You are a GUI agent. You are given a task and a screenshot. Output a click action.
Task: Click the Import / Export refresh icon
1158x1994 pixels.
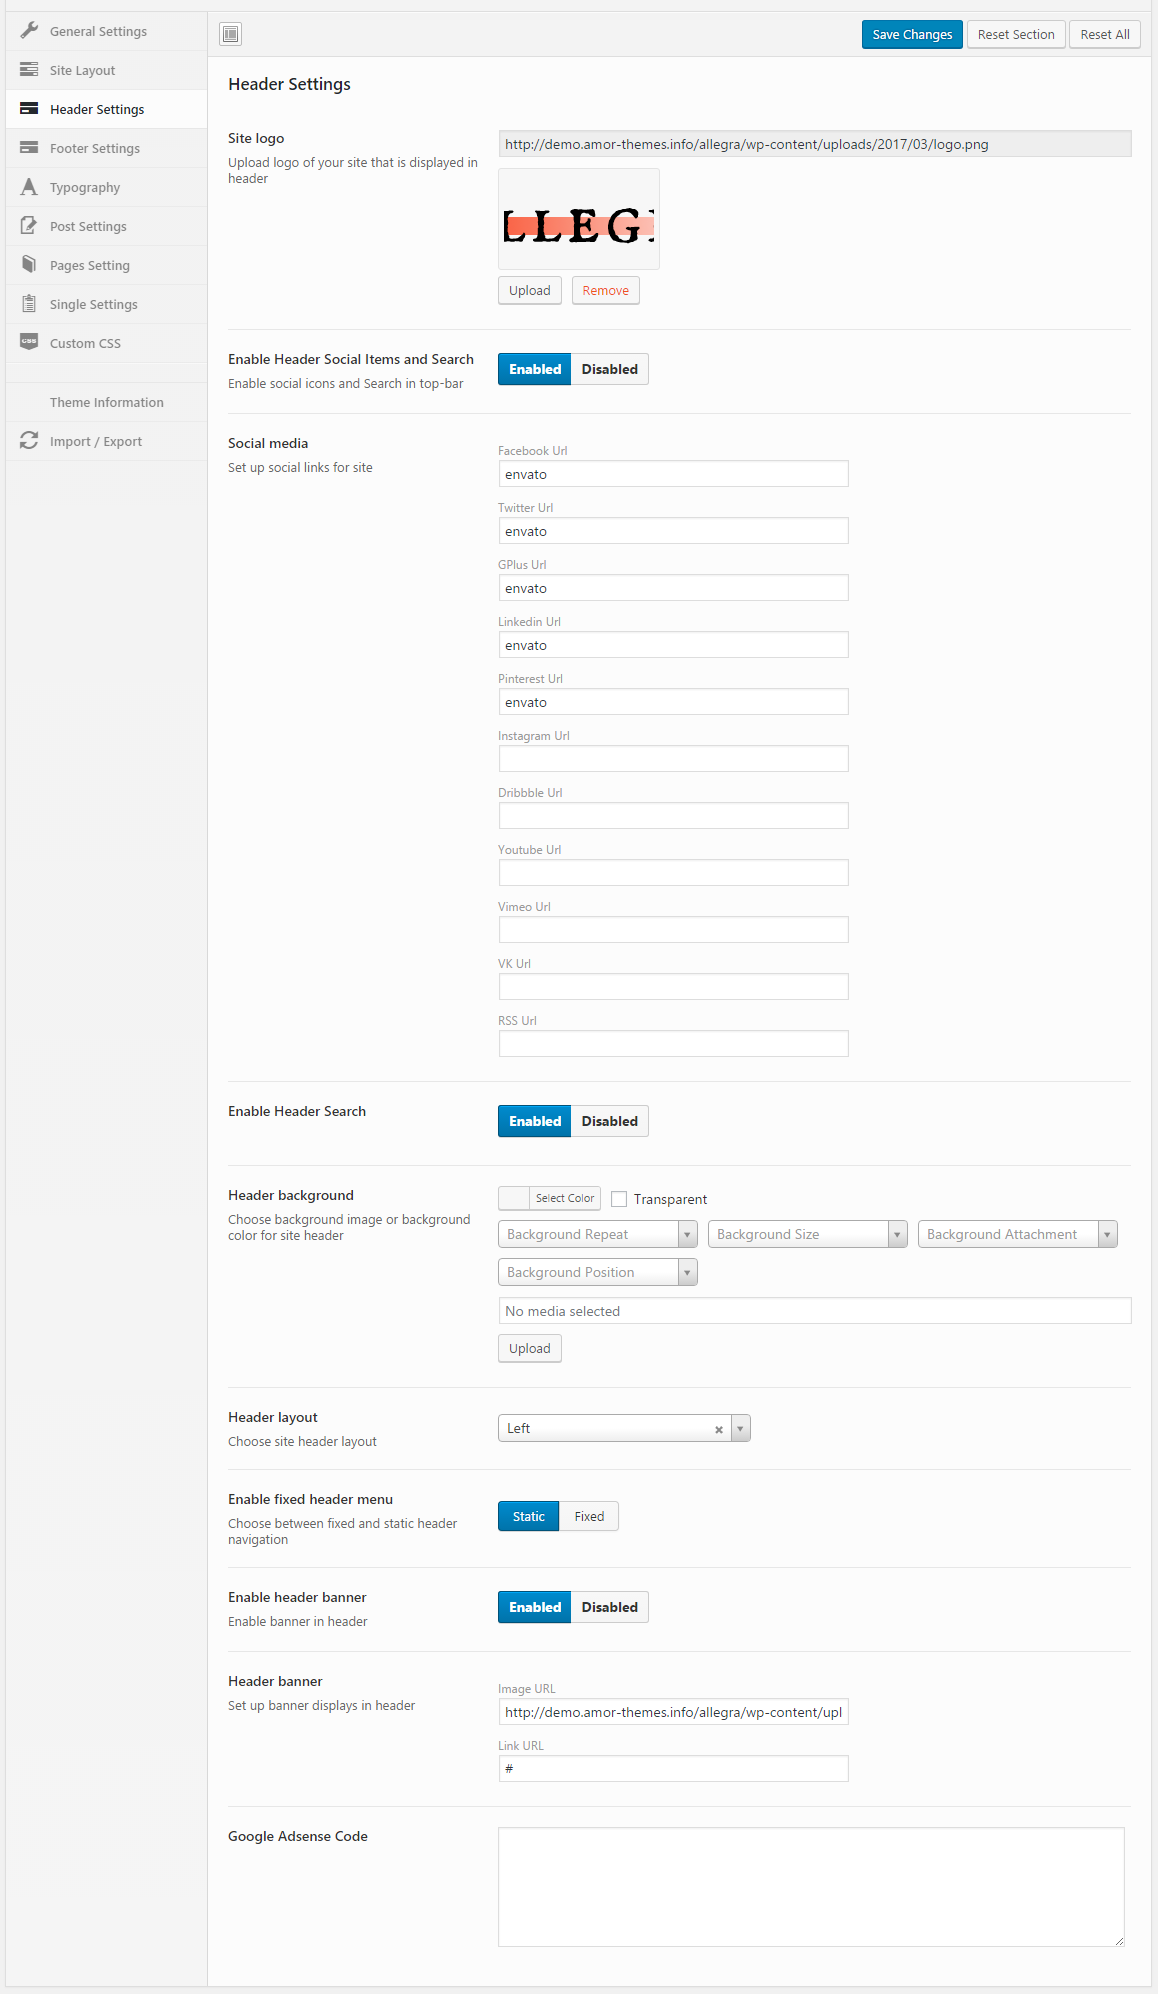tap(29, 441)
